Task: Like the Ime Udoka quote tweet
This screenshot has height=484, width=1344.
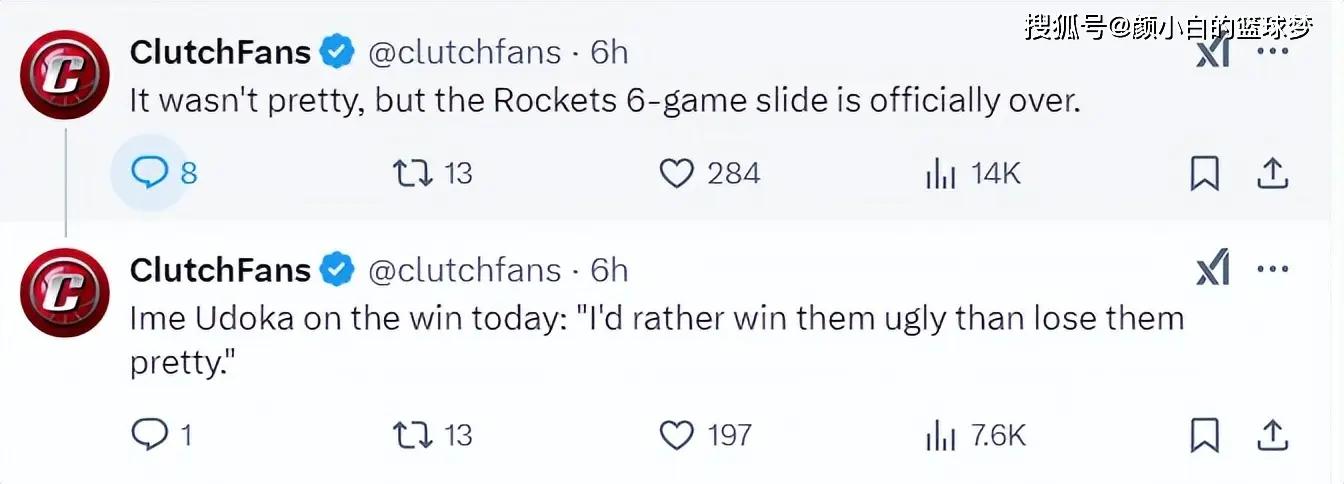Action: (706, 434)
